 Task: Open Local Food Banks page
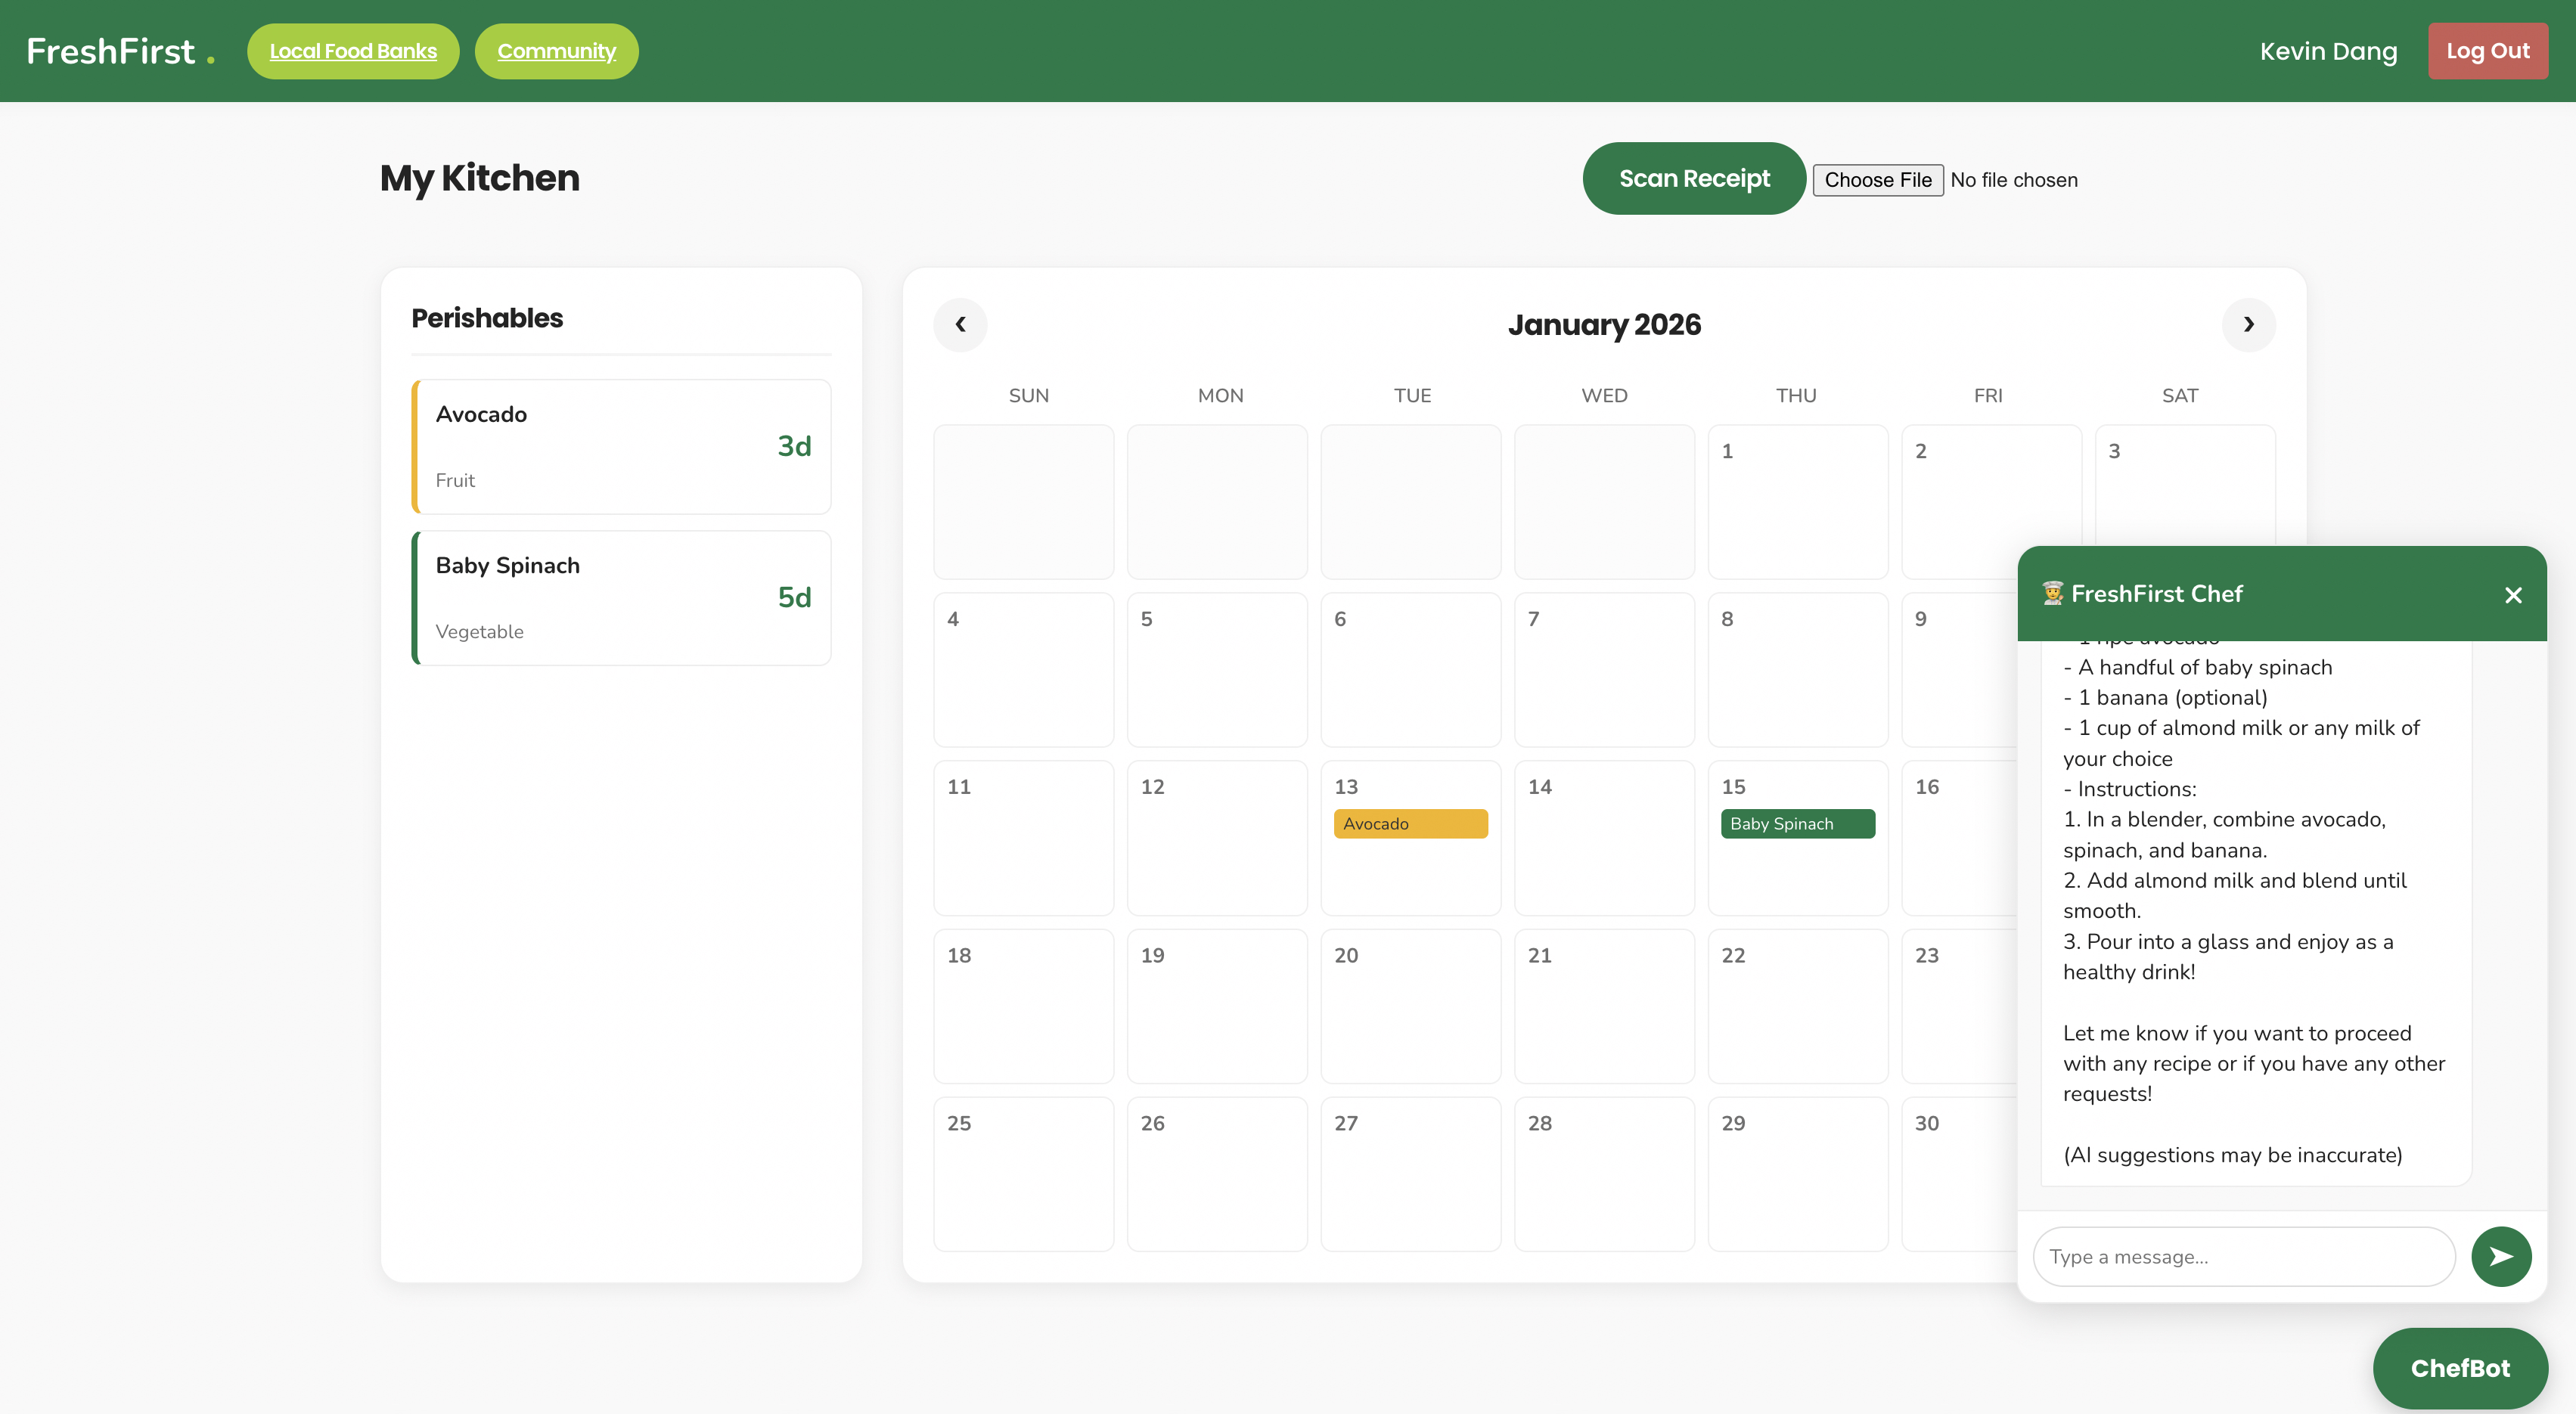tap(353, 51)
